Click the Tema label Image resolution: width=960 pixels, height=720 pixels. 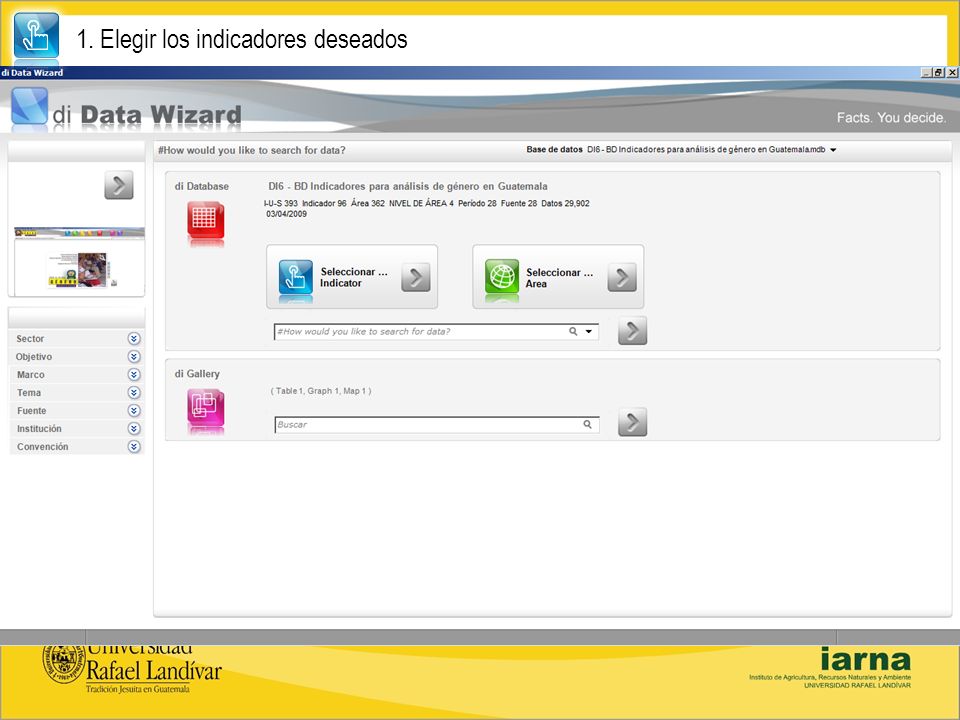point(29,392)
